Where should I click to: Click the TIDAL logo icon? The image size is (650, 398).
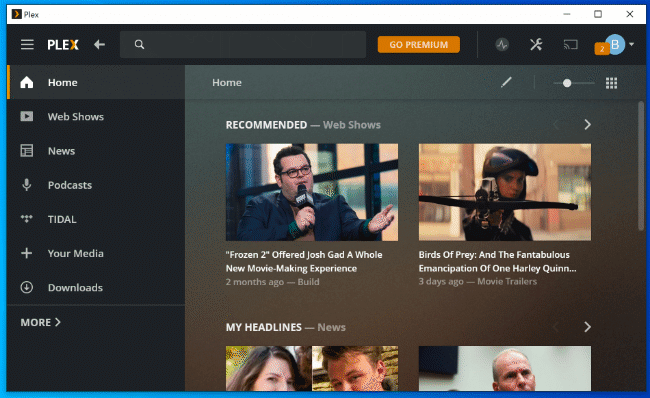click(x=27, y=218)
